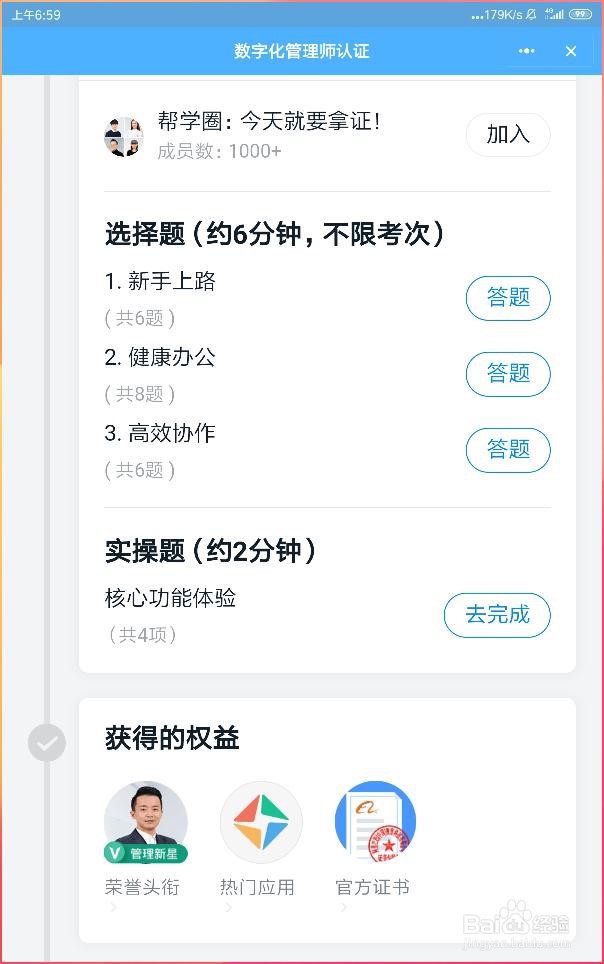Select the 管理新星 green badge
Viewport: 604px width, 964px height.
[x=146, y=853]
